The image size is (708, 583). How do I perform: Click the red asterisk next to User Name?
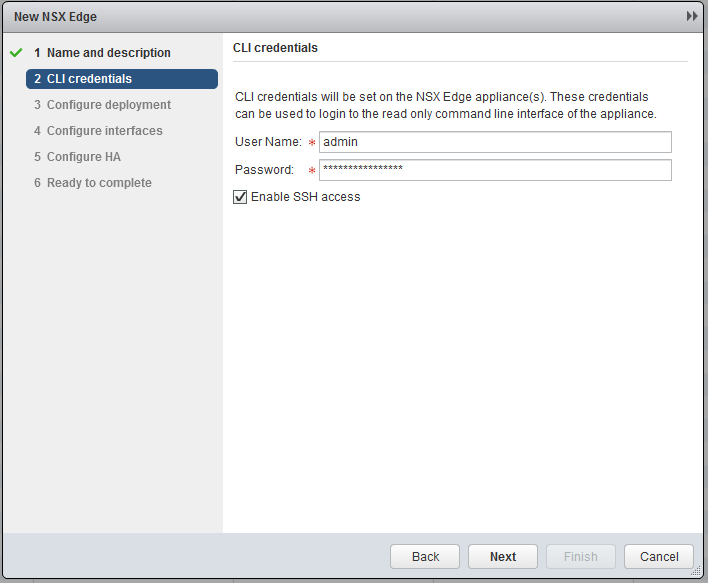coord(311,143)
